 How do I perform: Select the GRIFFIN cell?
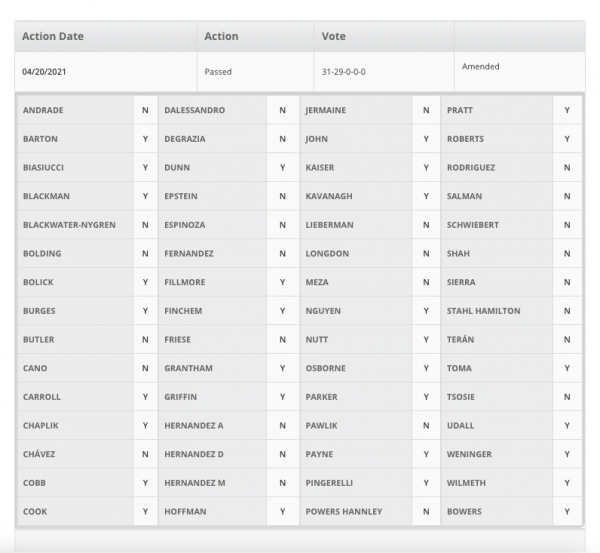[x=213, y=397]
